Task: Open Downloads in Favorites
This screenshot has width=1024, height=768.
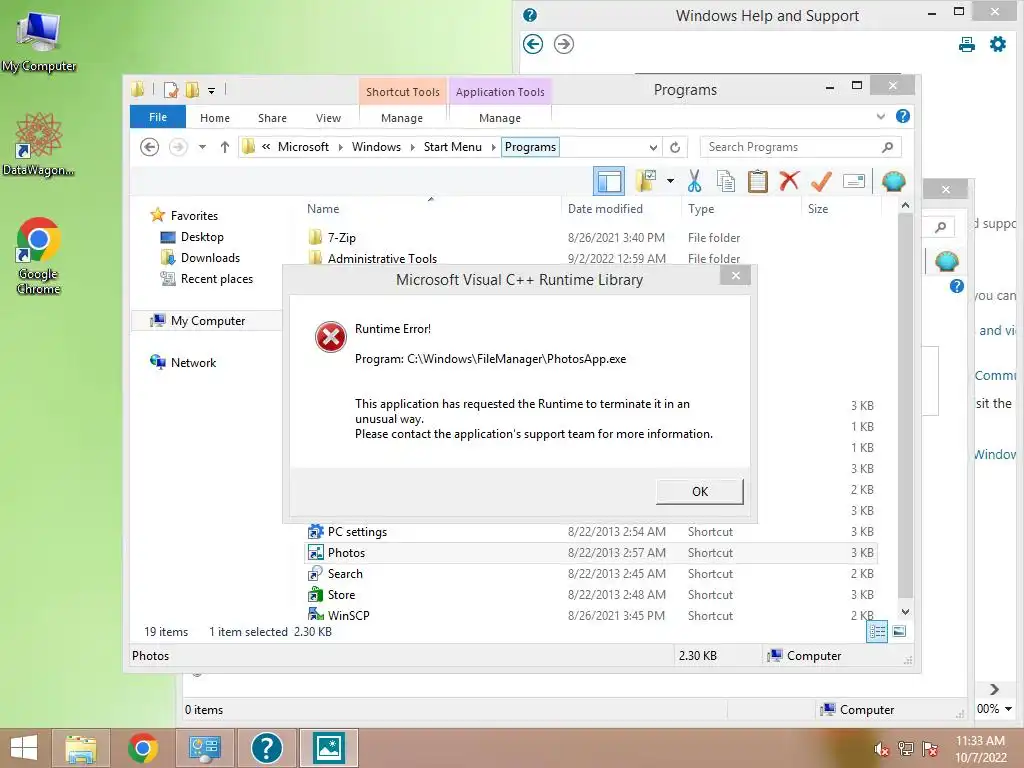Action: tap(210, 258)
